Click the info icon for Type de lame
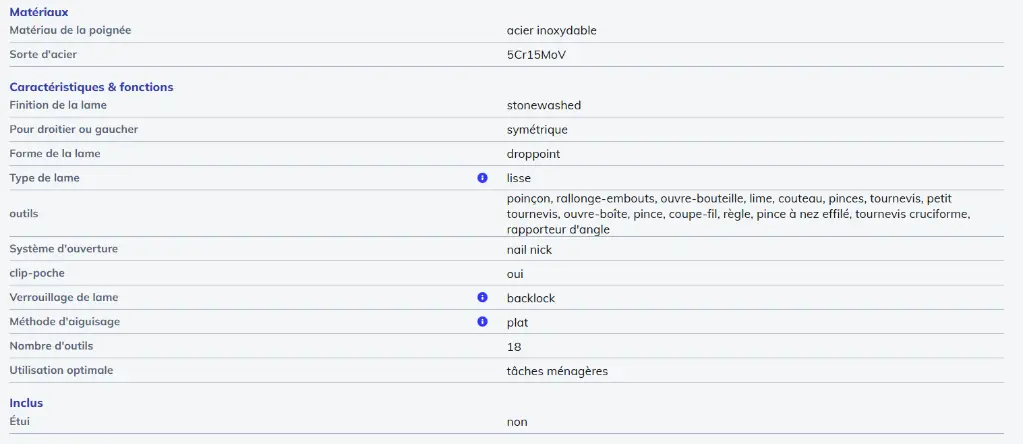The width and height of the screenshot is (1023, 444). (482, 178)
